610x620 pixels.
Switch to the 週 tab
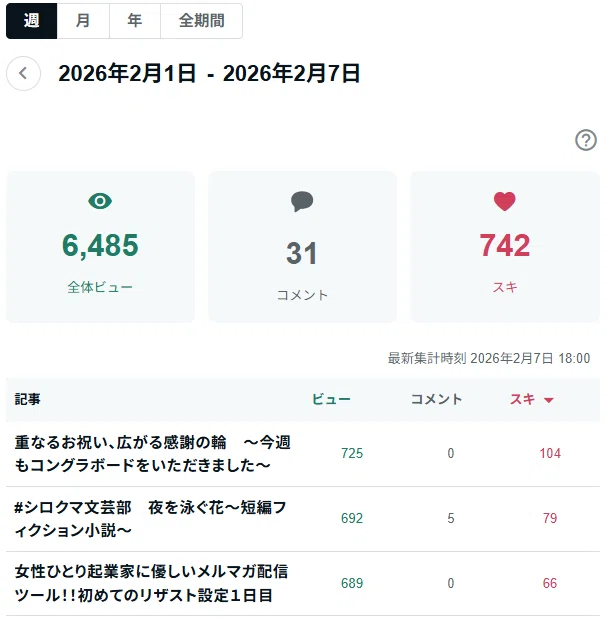coord(32,21)
